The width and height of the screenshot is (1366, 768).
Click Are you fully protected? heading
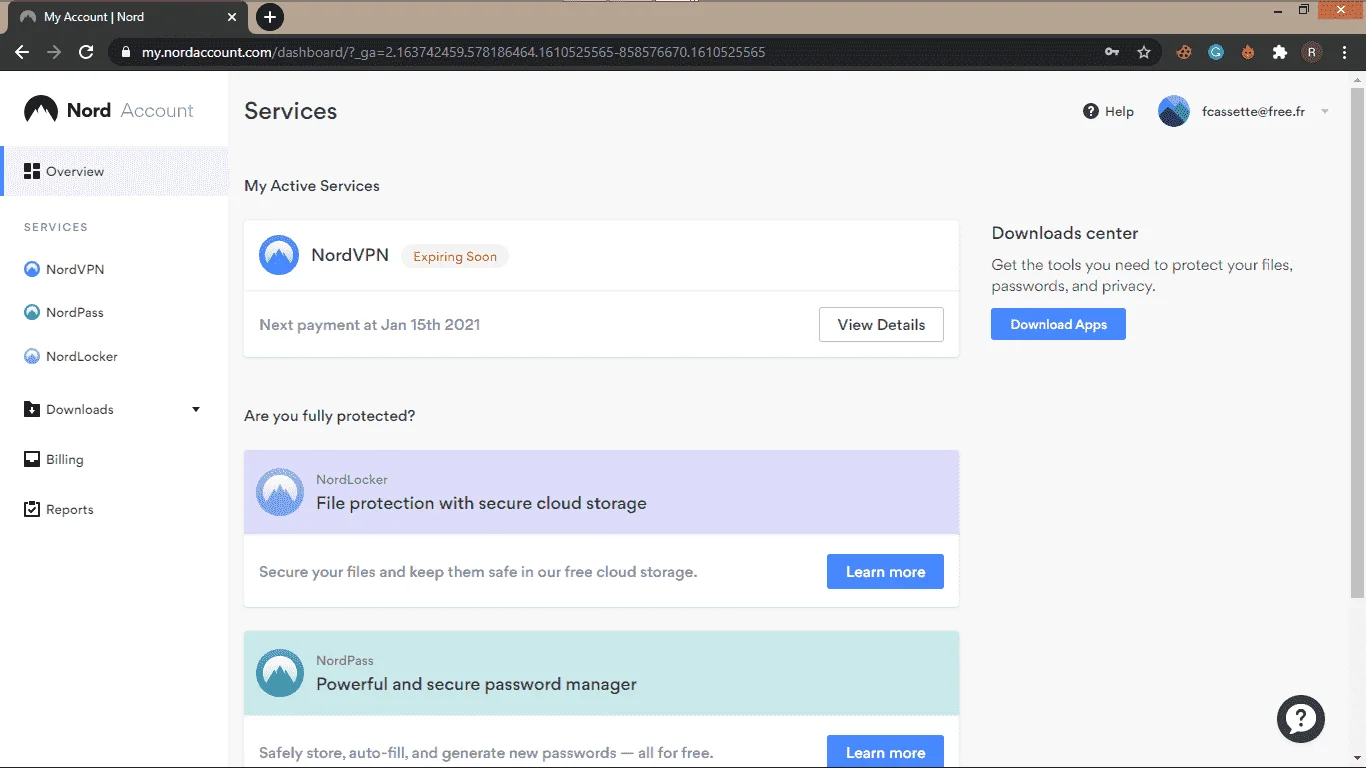[x=329, y=415]
